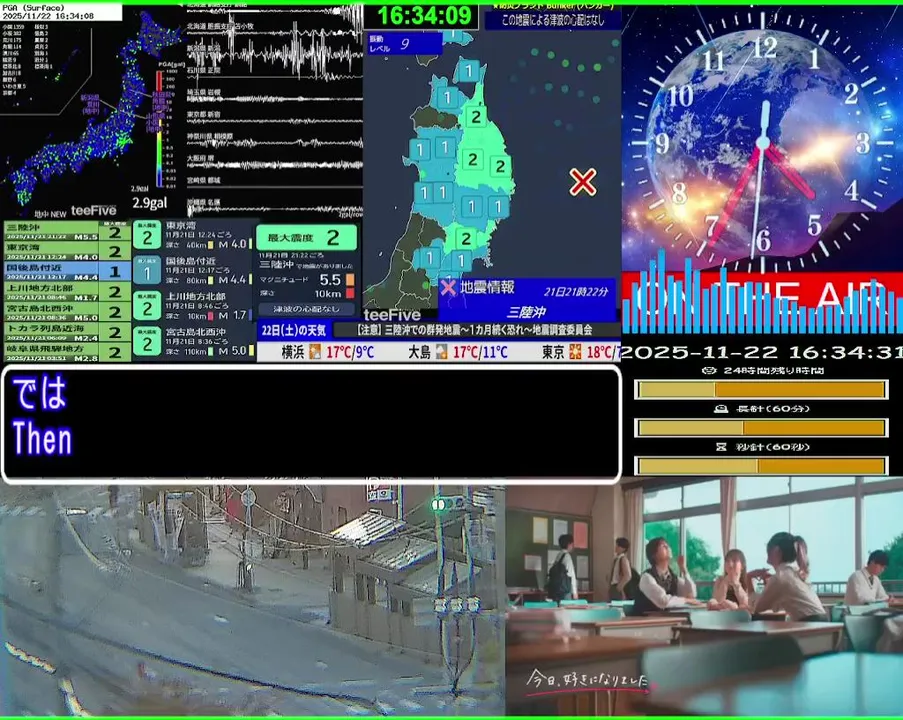Screen dimensions: 903x720
Task: Click the weather icon next to 大島
Action: [x=441, y=351]
